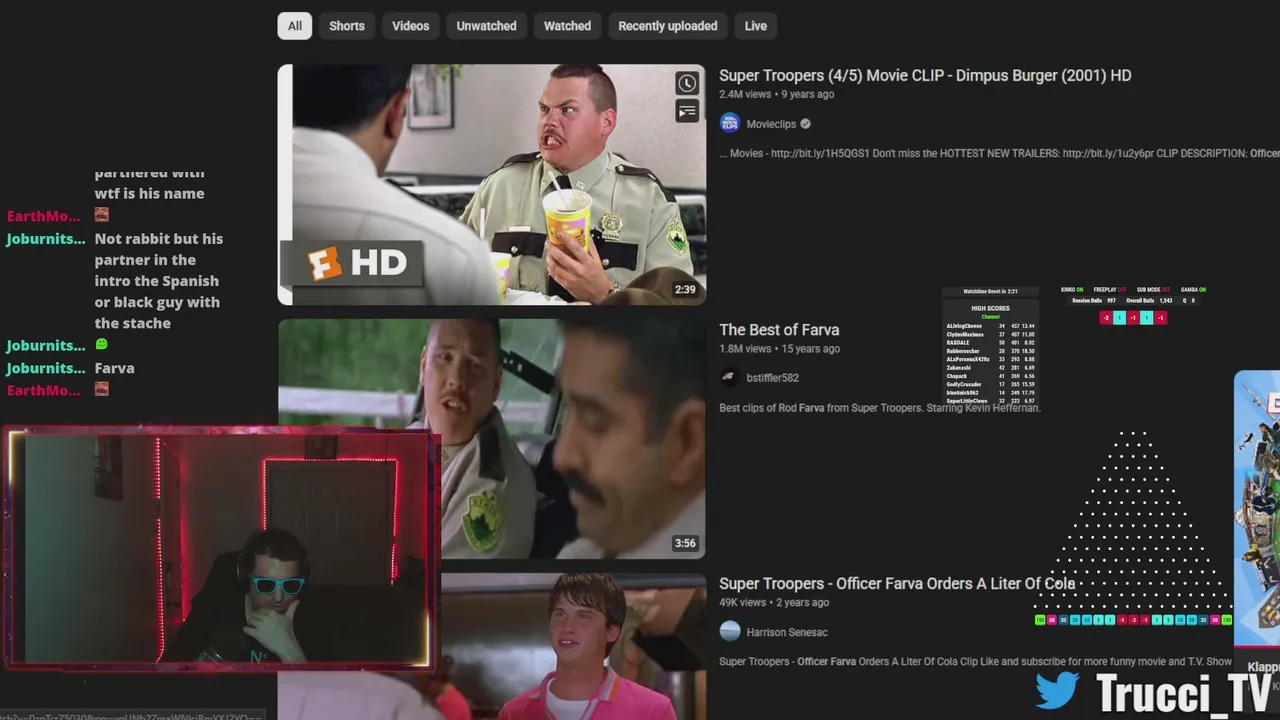The height and width of the screenshot is (720, 1280).
Task: Click Watch later clock icon on Dimpus Burger thumbnail
Action: 687,83
